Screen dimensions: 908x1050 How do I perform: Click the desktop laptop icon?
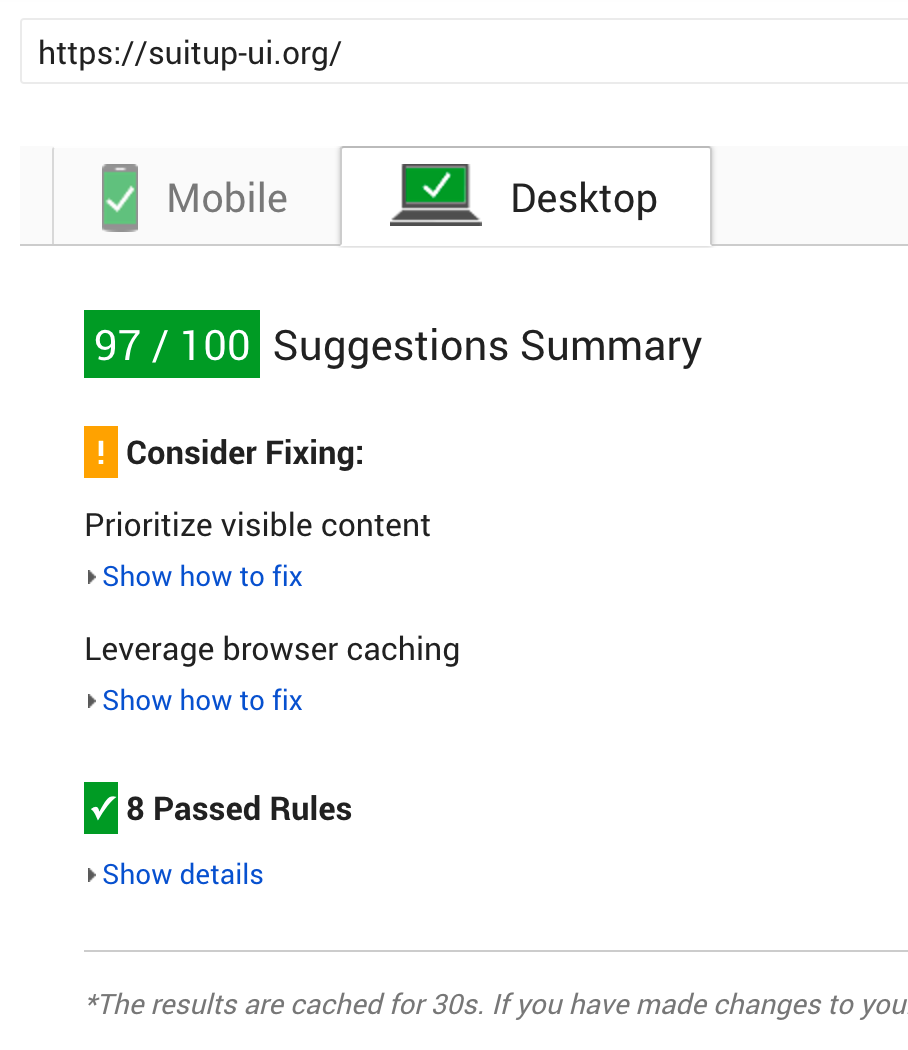click(436, 196)
